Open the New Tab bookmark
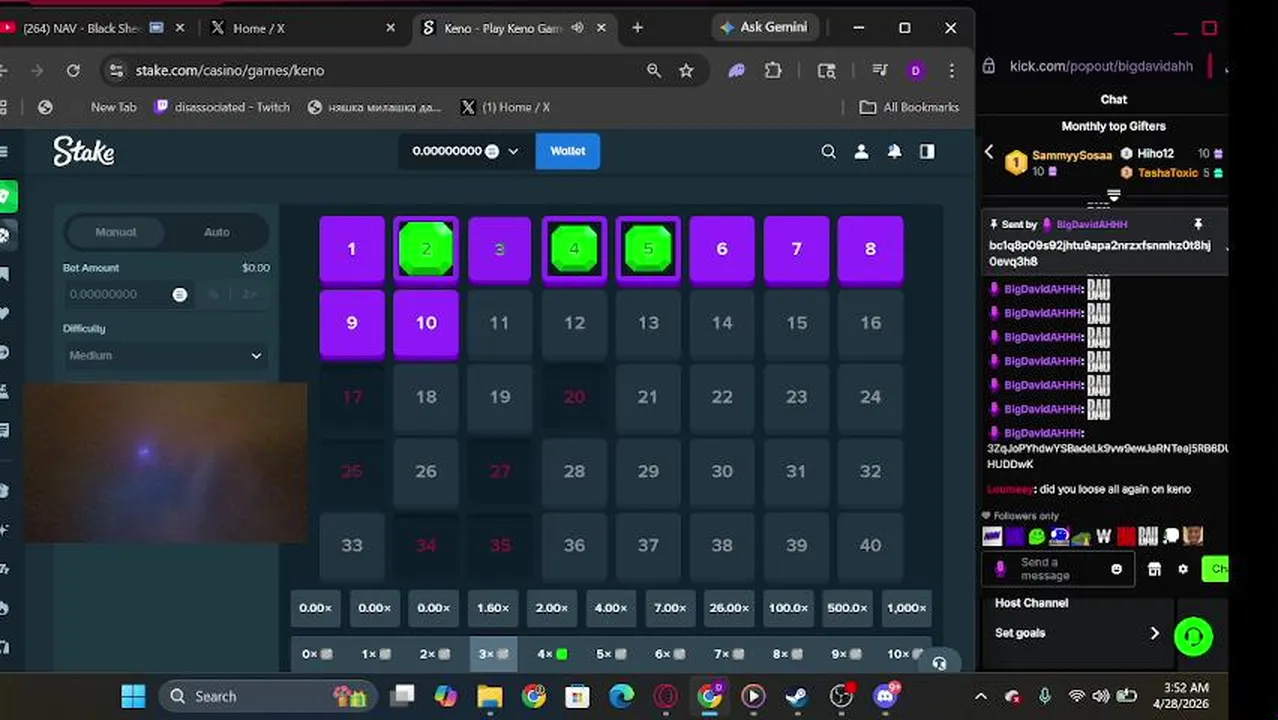 pyautogui.click(x=113, y=107)
